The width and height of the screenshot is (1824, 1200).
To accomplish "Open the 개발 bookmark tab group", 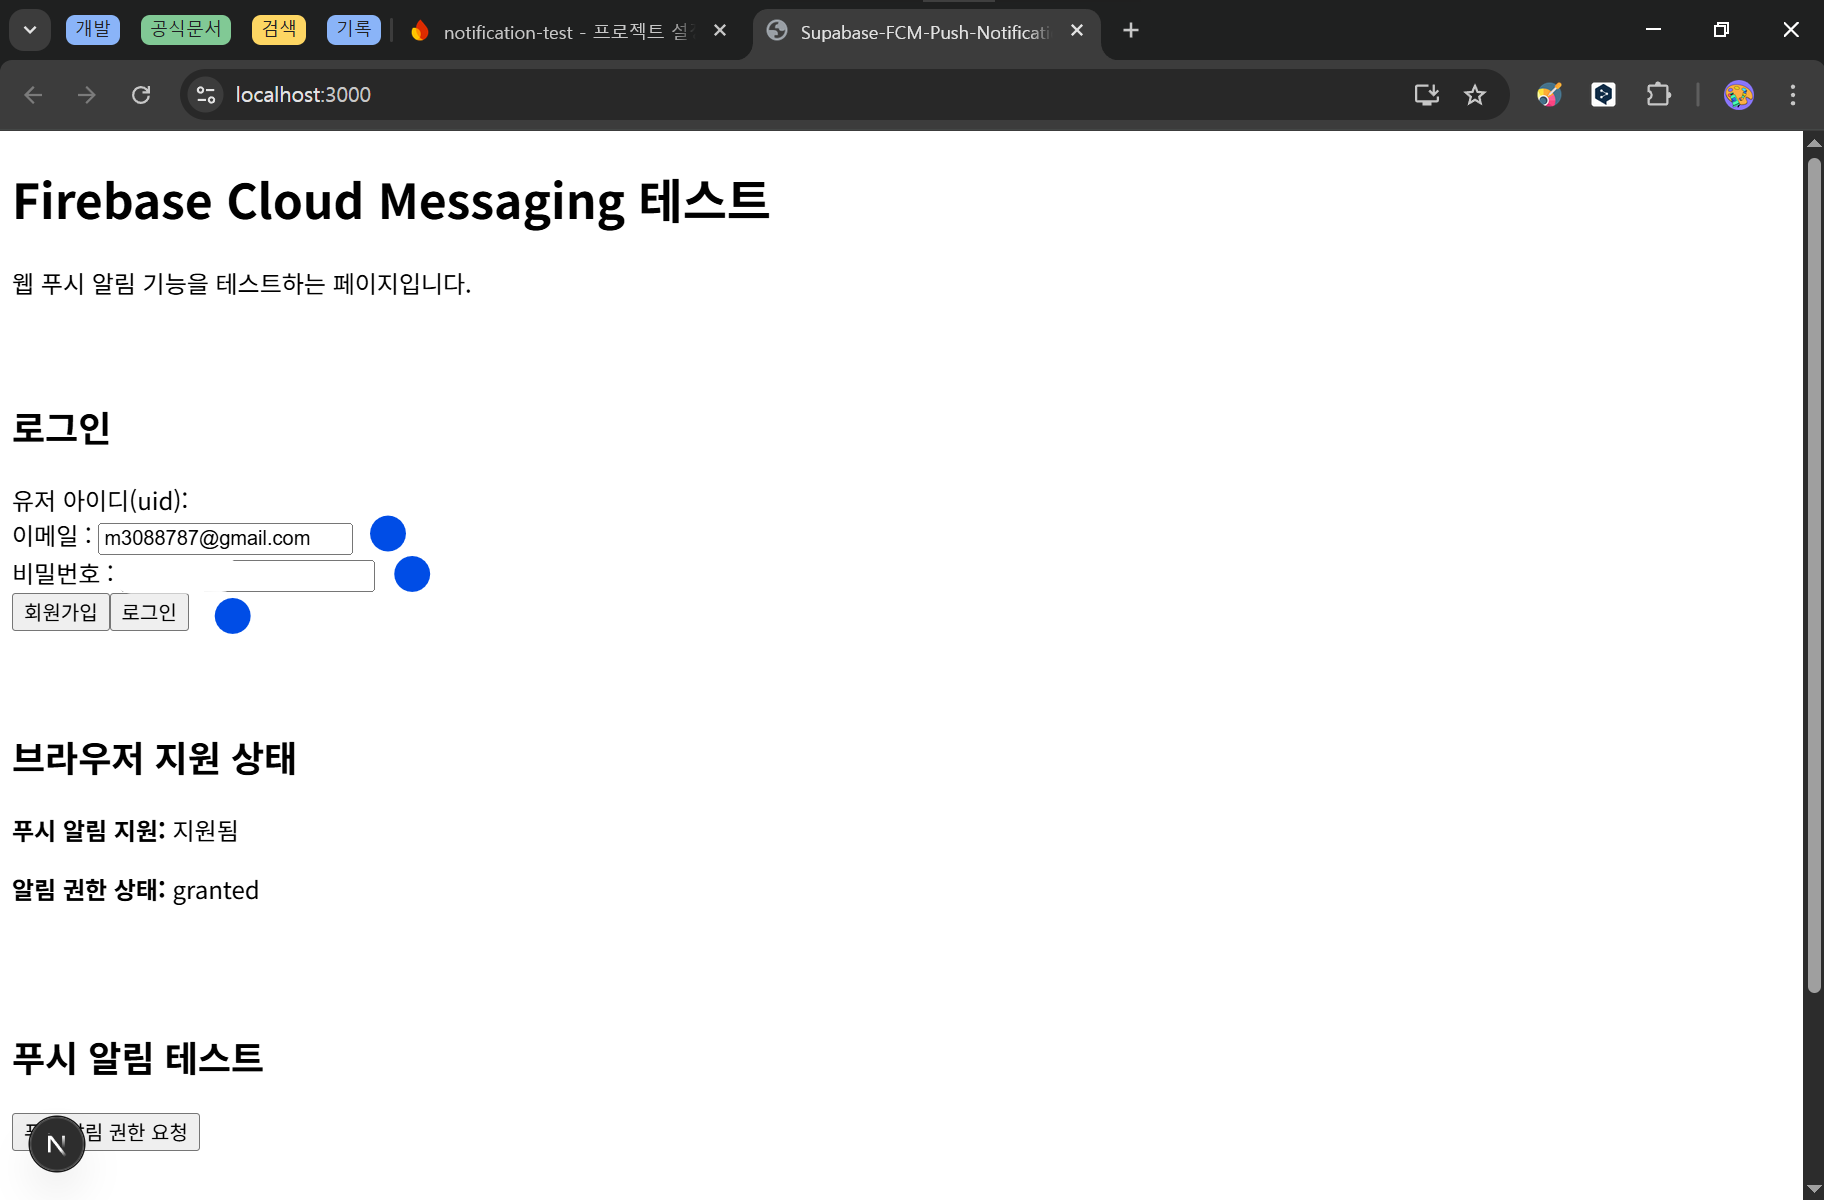I will pos(93,30).
